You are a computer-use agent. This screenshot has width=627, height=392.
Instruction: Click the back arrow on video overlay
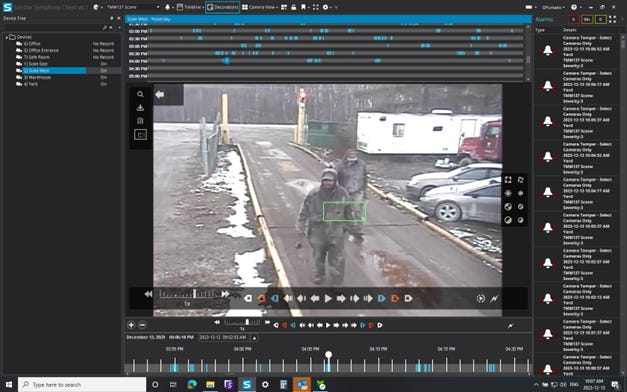click(160, 94)
